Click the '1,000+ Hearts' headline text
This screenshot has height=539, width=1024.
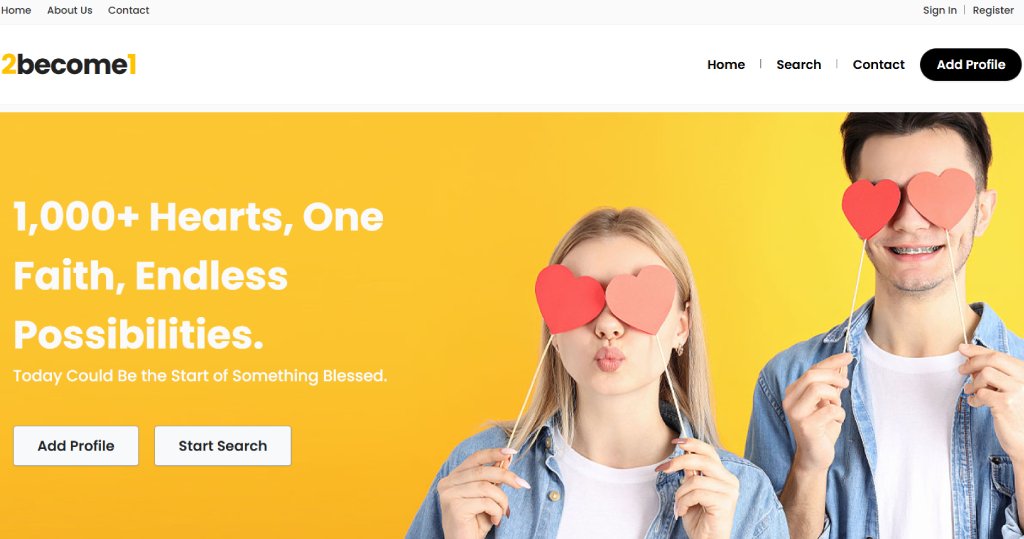(x=199, y=275)
